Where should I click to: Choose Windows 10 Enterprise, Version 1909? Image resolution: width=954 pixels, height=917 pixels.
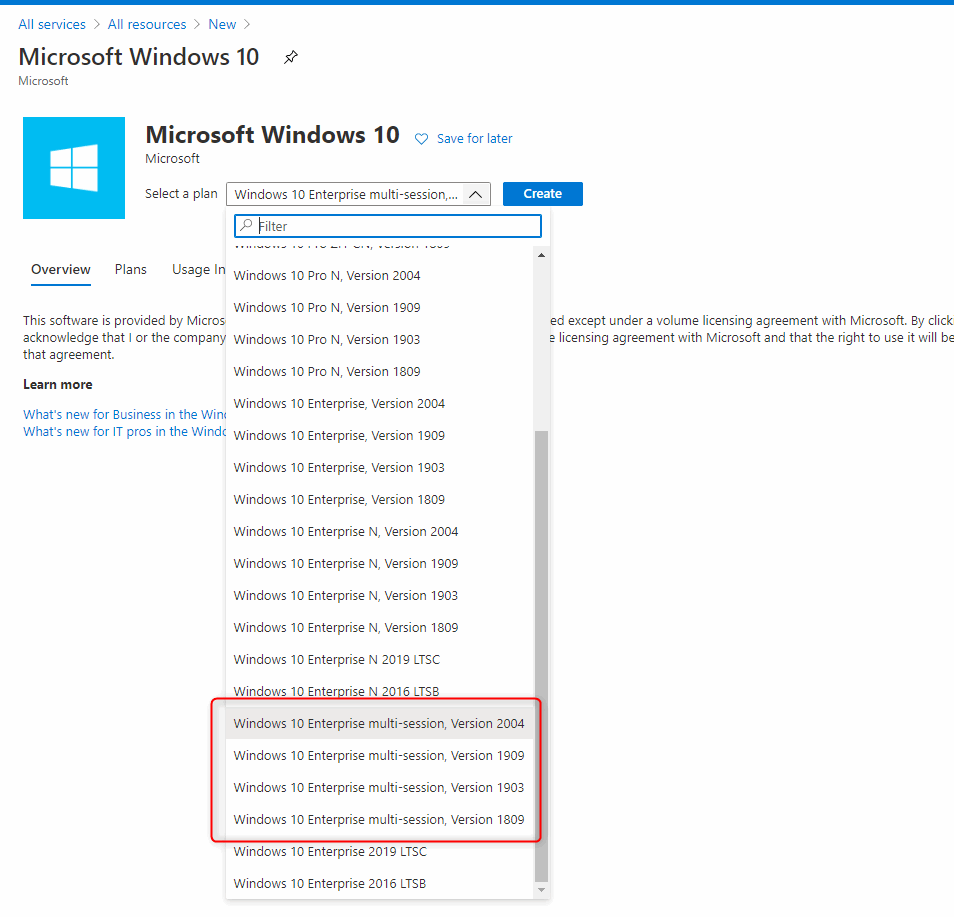tap(380, 436)
